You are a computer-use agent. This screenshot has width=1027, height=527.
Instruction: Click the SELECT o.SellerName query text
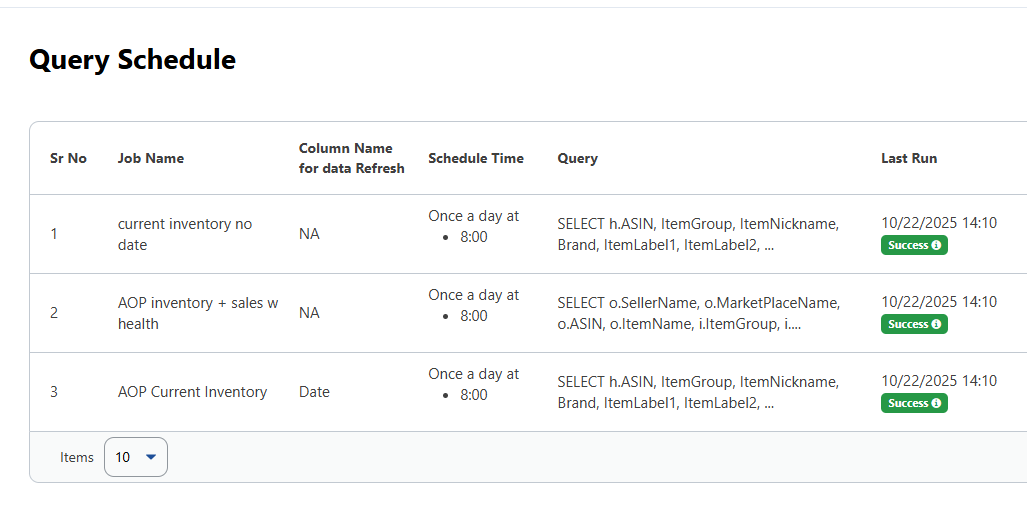pos(698,313)
